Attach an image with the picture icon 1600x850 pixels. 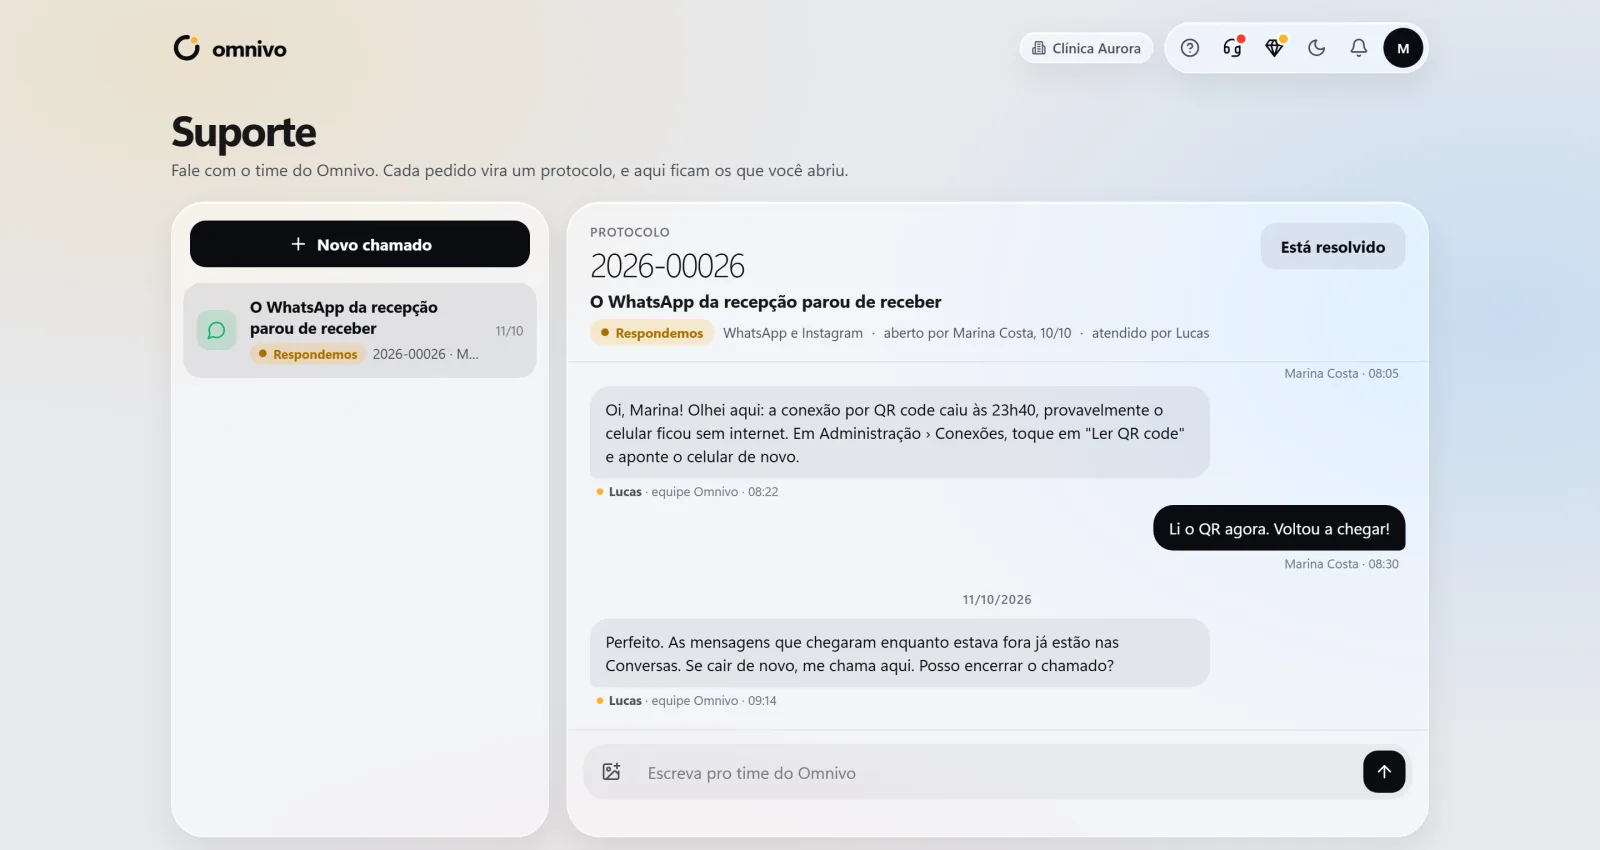click(x=612, y=772)
